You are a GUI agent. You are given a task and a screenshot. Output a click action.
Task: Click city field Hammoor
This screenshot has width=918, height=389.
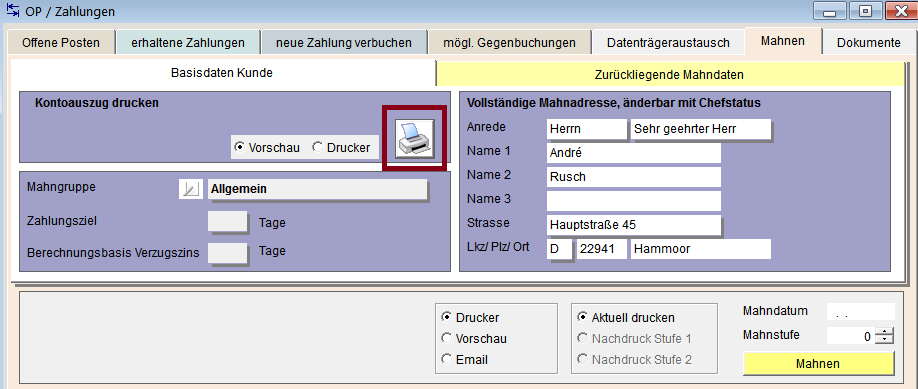701,248
